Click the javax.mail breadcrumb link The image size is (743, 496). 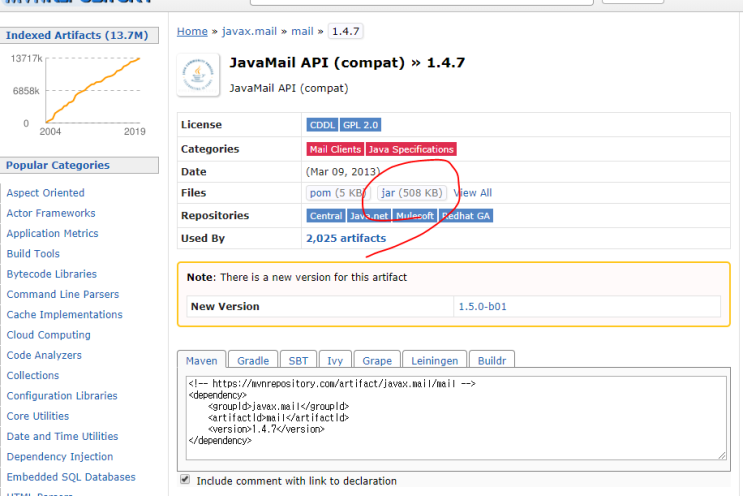click(248, 31)
